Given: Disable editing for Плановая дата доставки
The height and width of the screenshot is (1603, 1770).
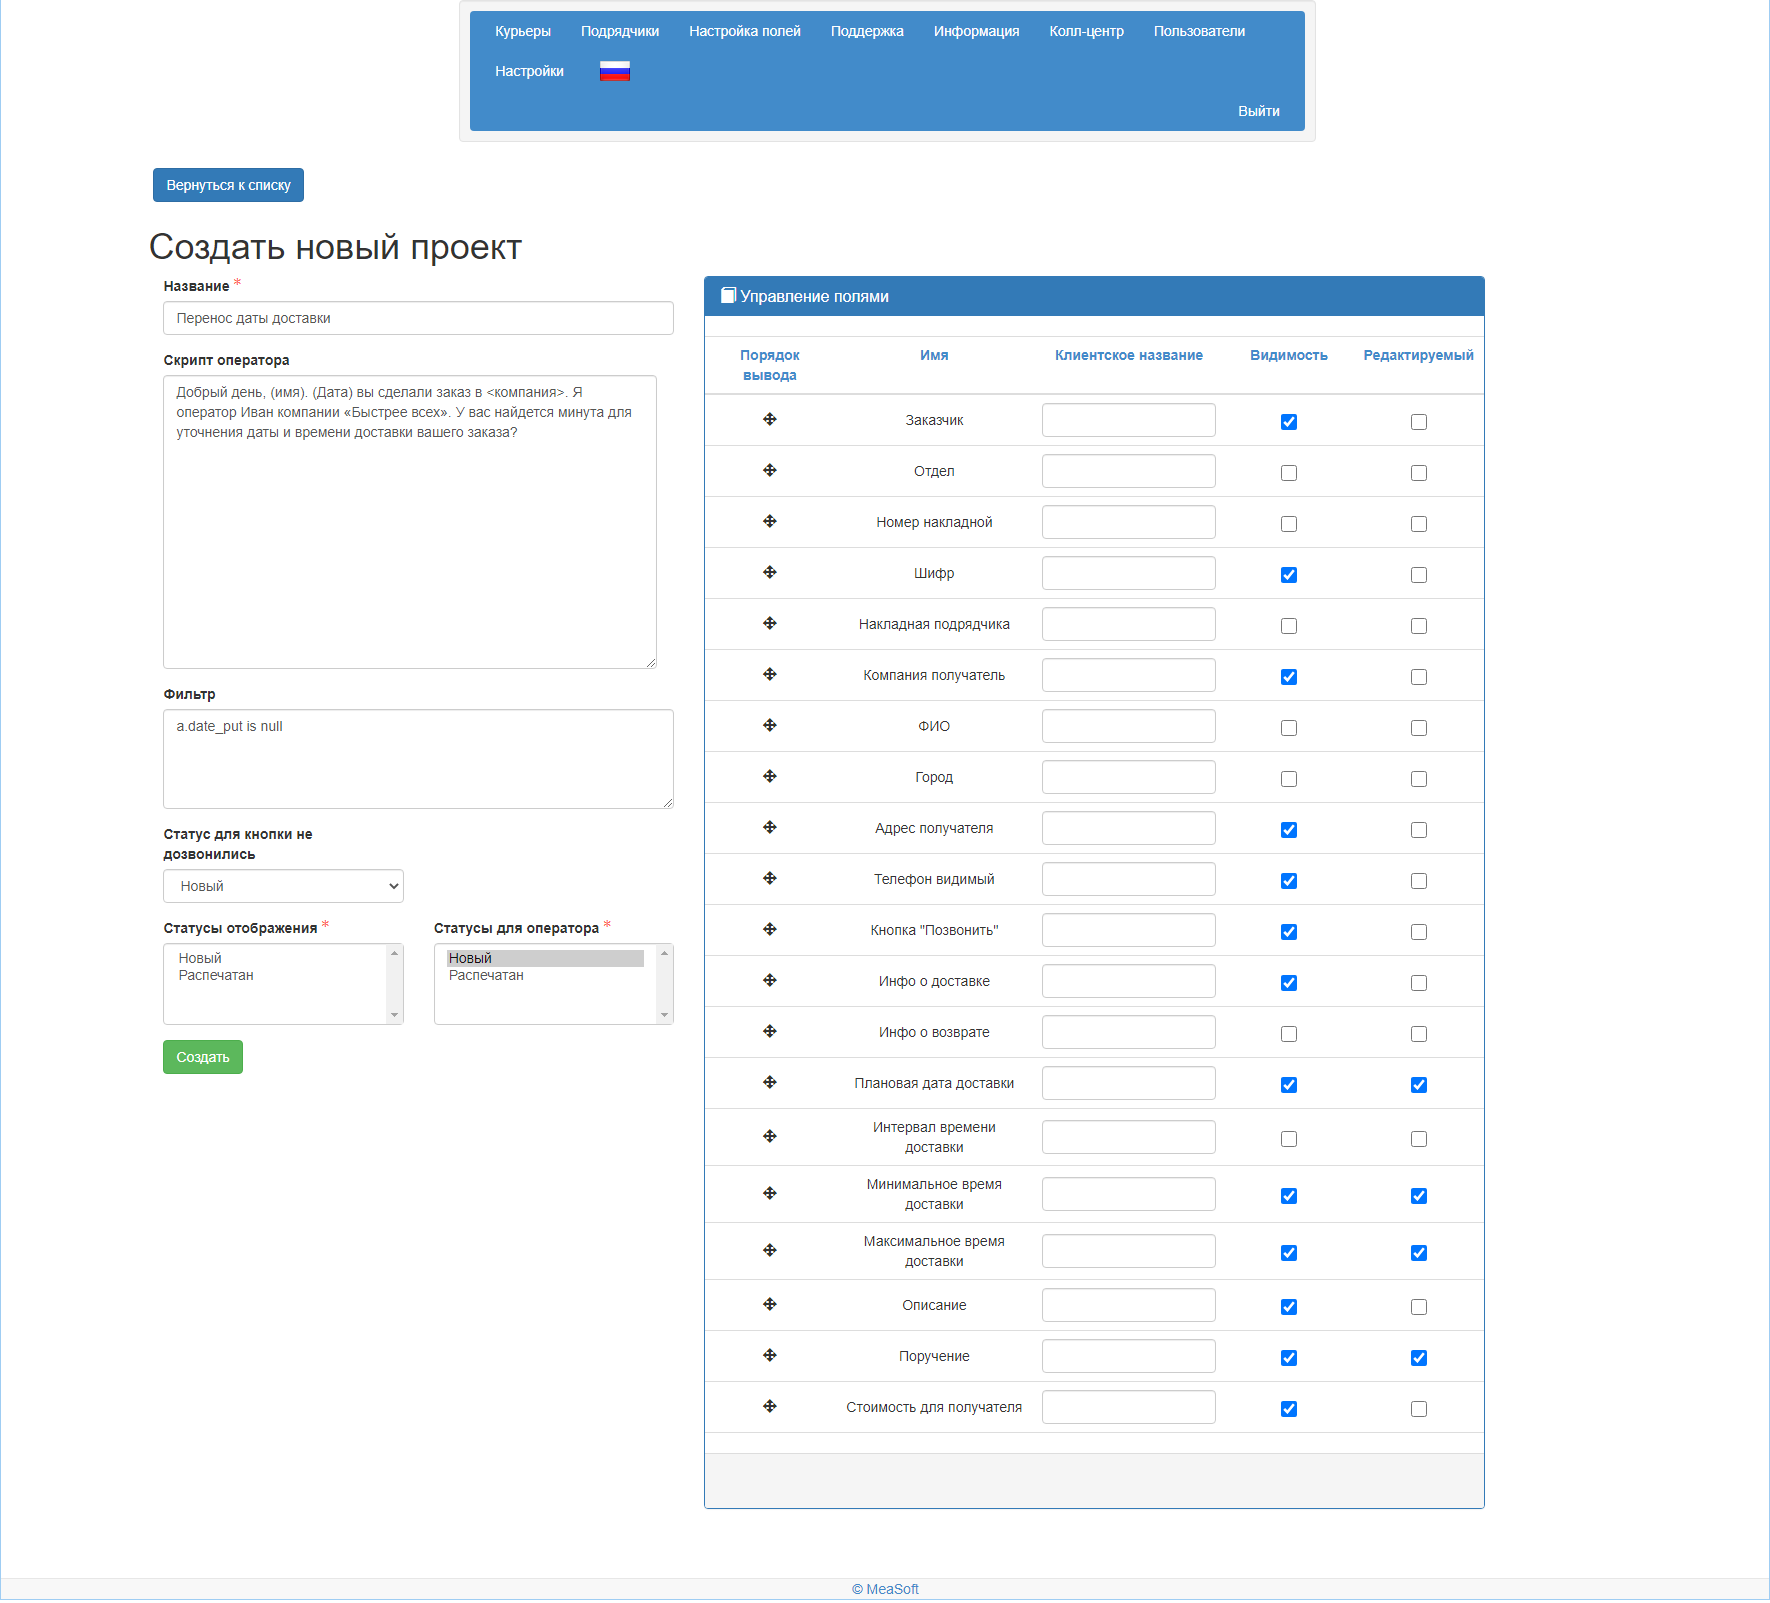Looking at the screenshot, I should [1419, 1085].
